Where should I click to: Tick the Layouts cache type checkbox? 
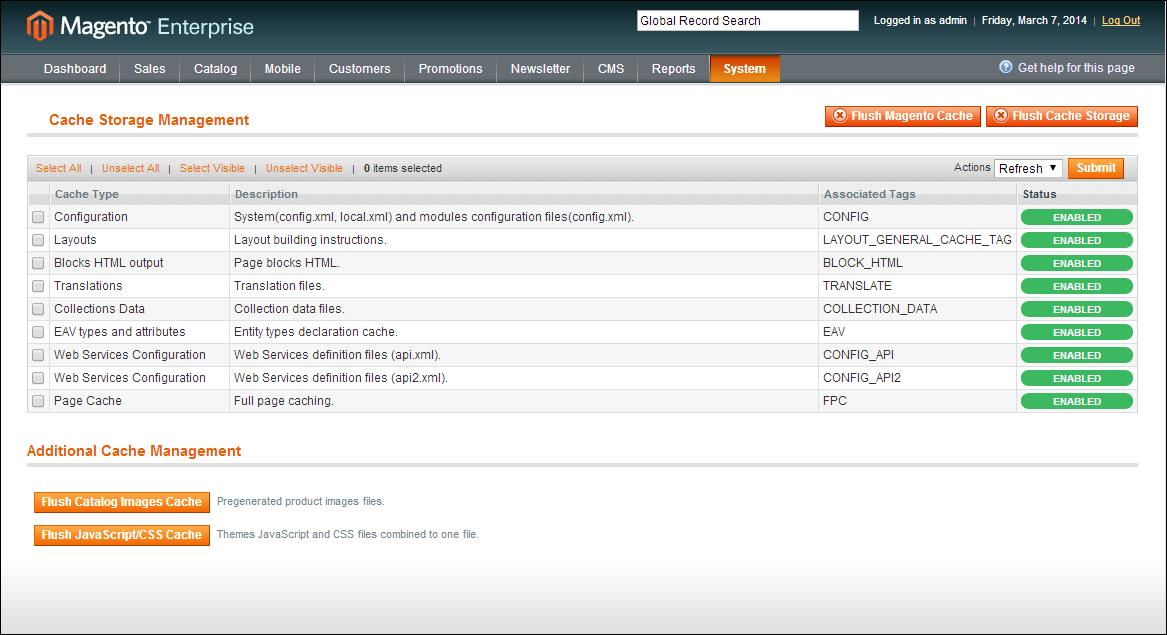(38, 240)
